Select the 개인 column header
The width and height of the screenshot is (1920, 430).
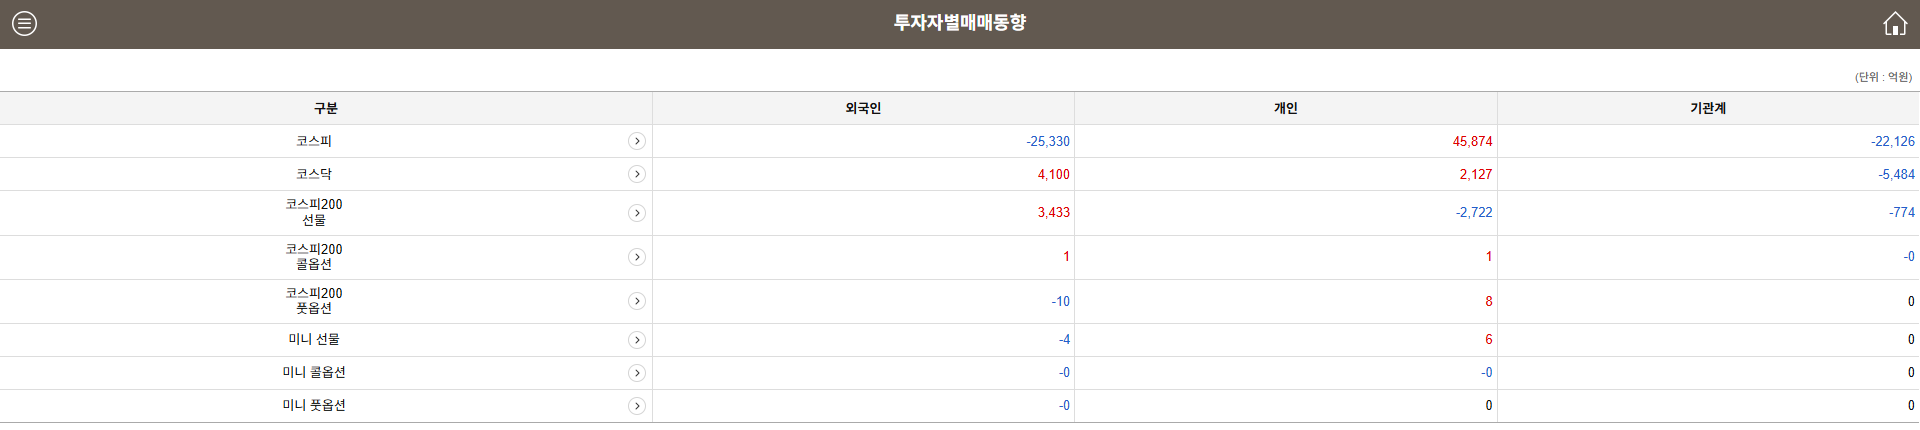click(1285, 108)
